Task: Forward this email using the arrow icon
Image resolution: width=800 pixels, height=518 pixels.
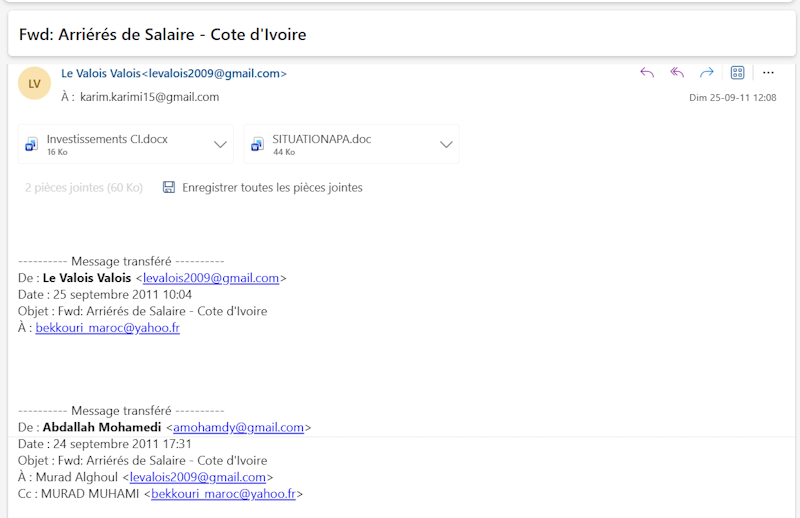Action: pos(707,72)
